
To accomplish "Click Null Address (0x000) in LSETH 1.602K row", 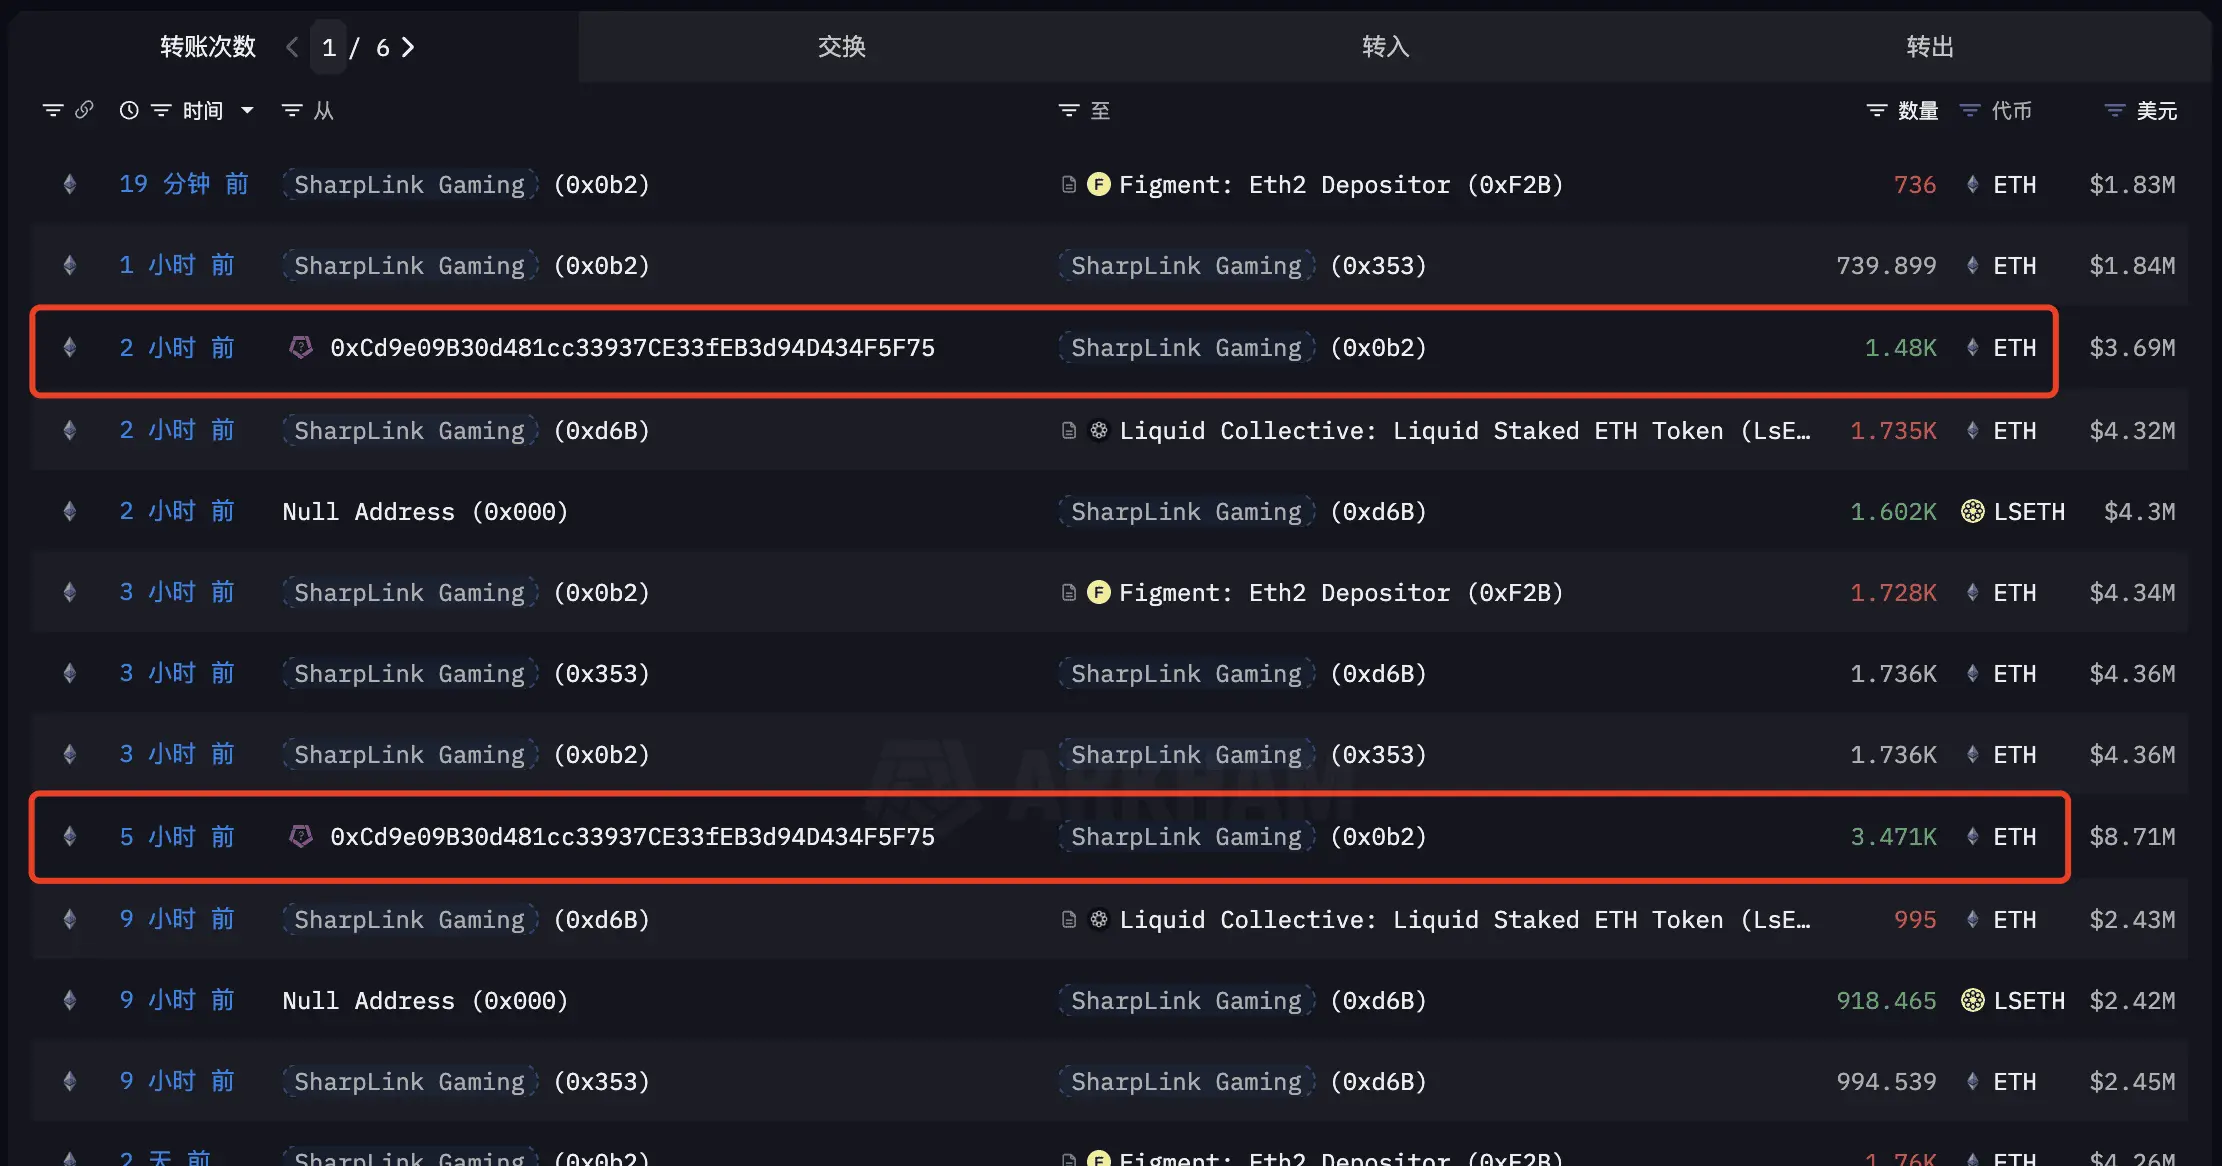I will (x=425, y=512).
